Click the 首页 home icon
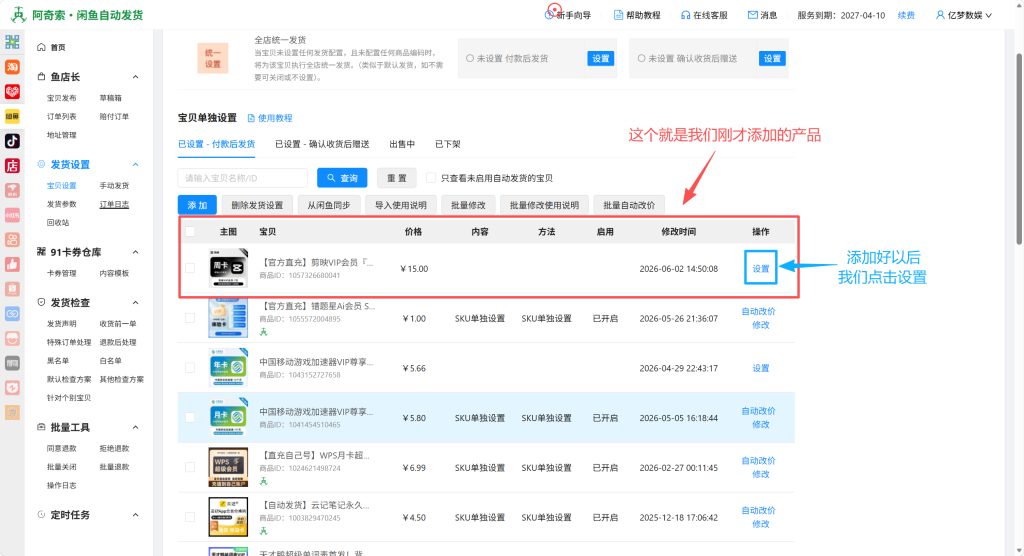This screenshot has width=1024, height=556. point(41,47)
